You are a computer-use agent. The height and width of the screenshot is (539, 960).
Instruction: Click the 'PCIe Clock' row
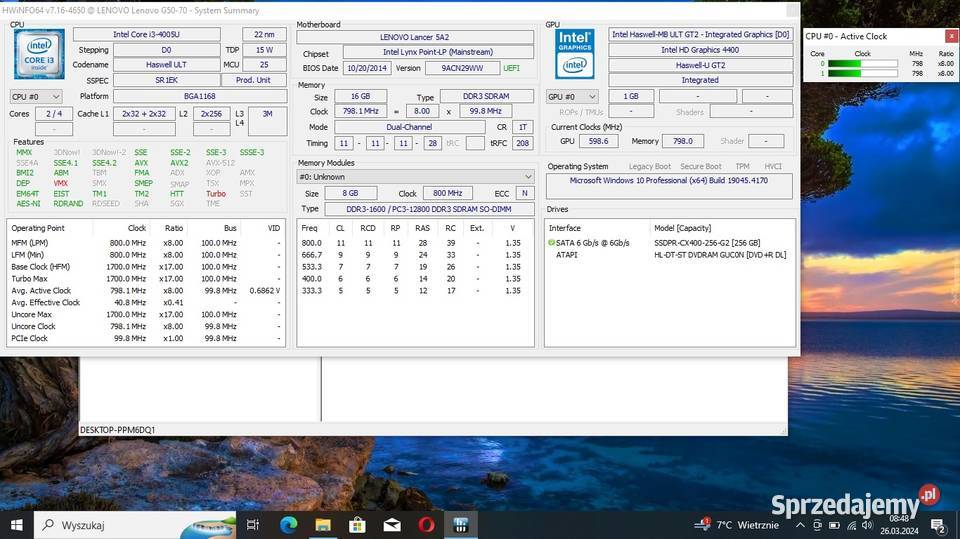coord(146,338)
